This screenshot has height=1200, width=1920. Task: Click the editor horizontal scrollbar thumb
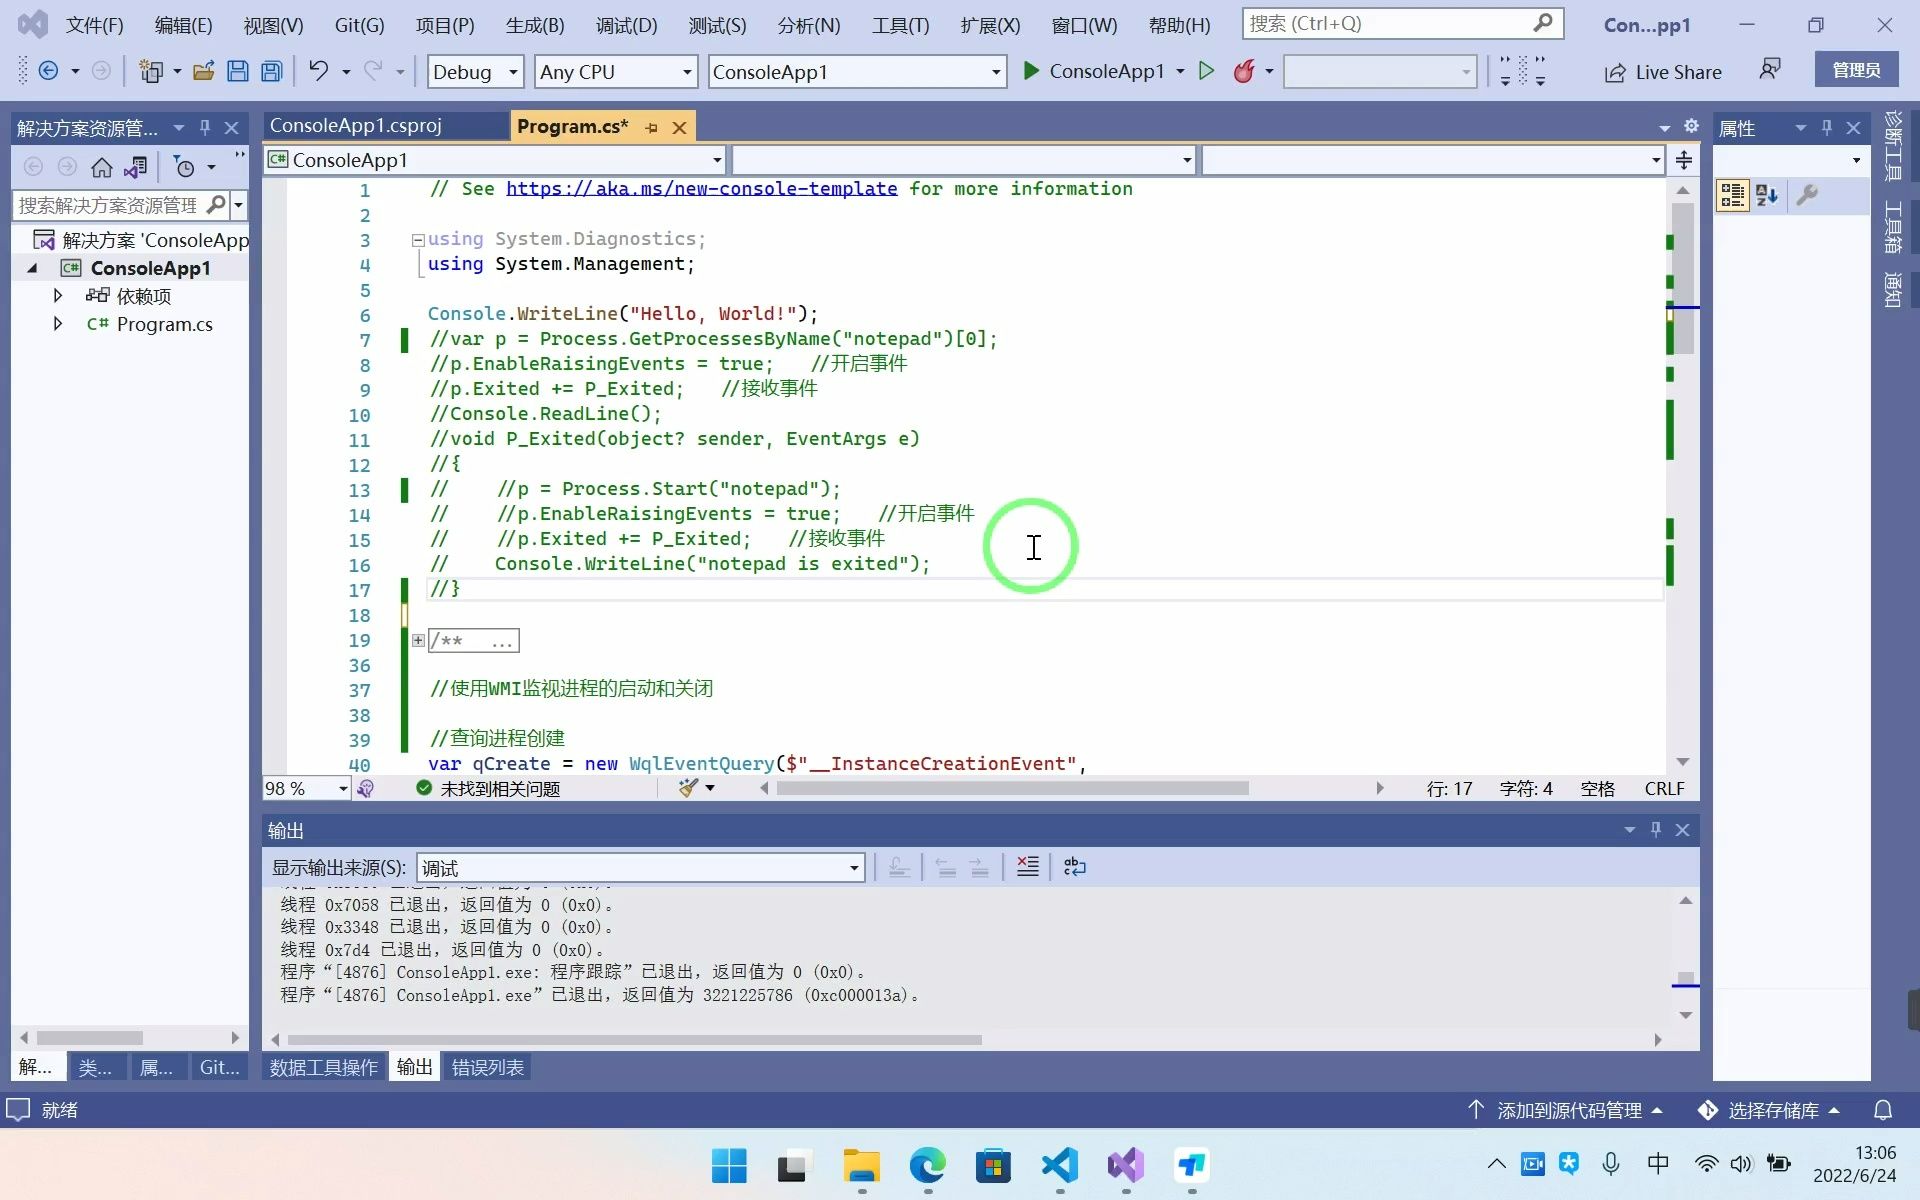1012,788
